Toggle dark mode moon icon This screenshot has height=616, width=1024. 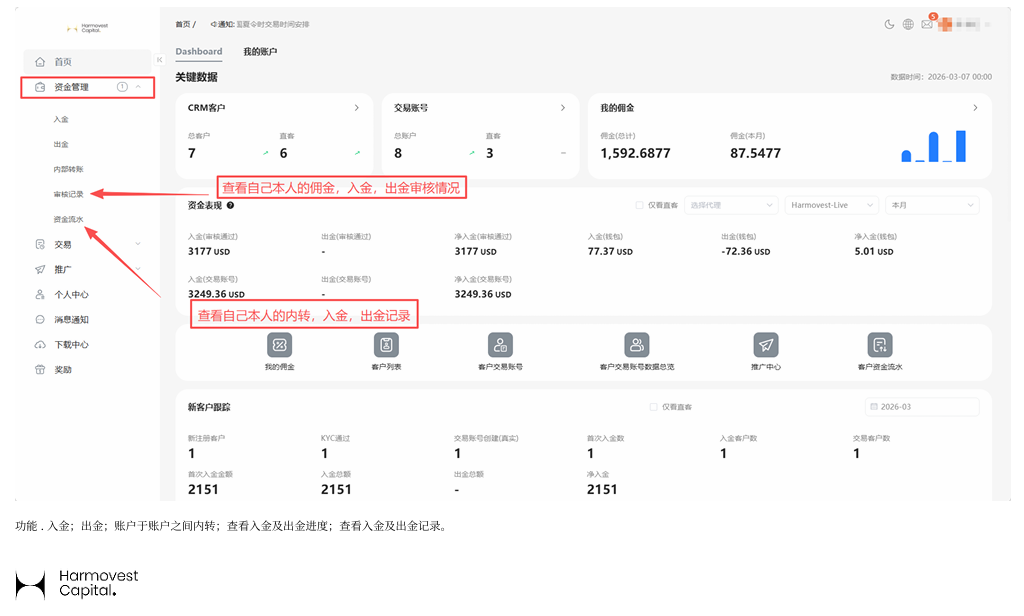pyautogui.click(x=889, y=24)
